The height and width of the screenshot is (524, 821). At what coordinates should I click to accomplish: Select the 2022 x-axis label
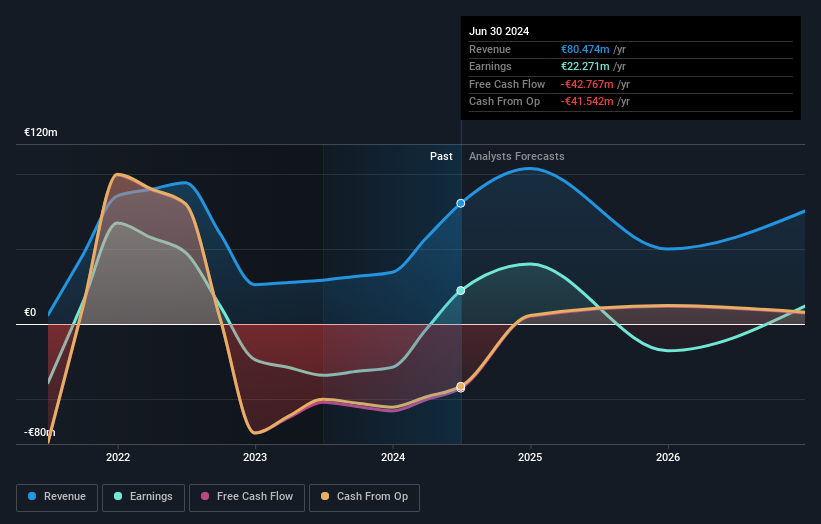[118, 457]
